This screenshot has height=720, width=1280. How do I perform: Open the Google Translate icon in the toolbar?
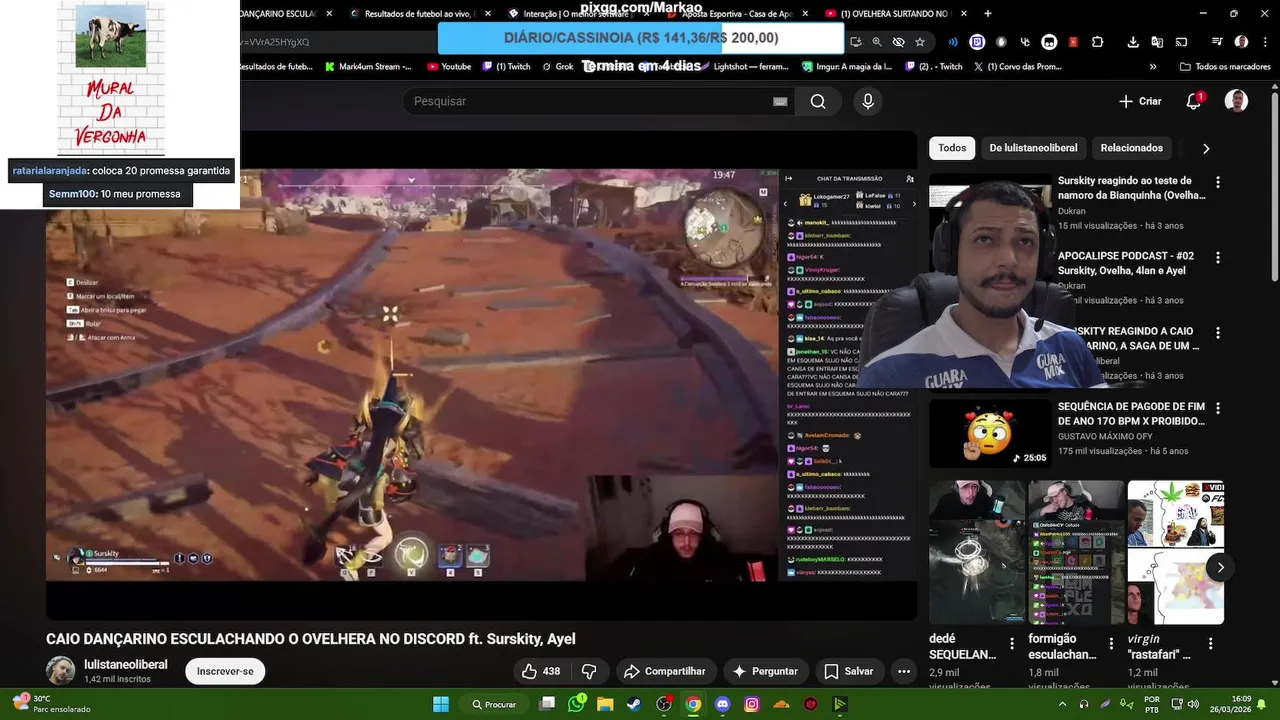[1157, 42]
